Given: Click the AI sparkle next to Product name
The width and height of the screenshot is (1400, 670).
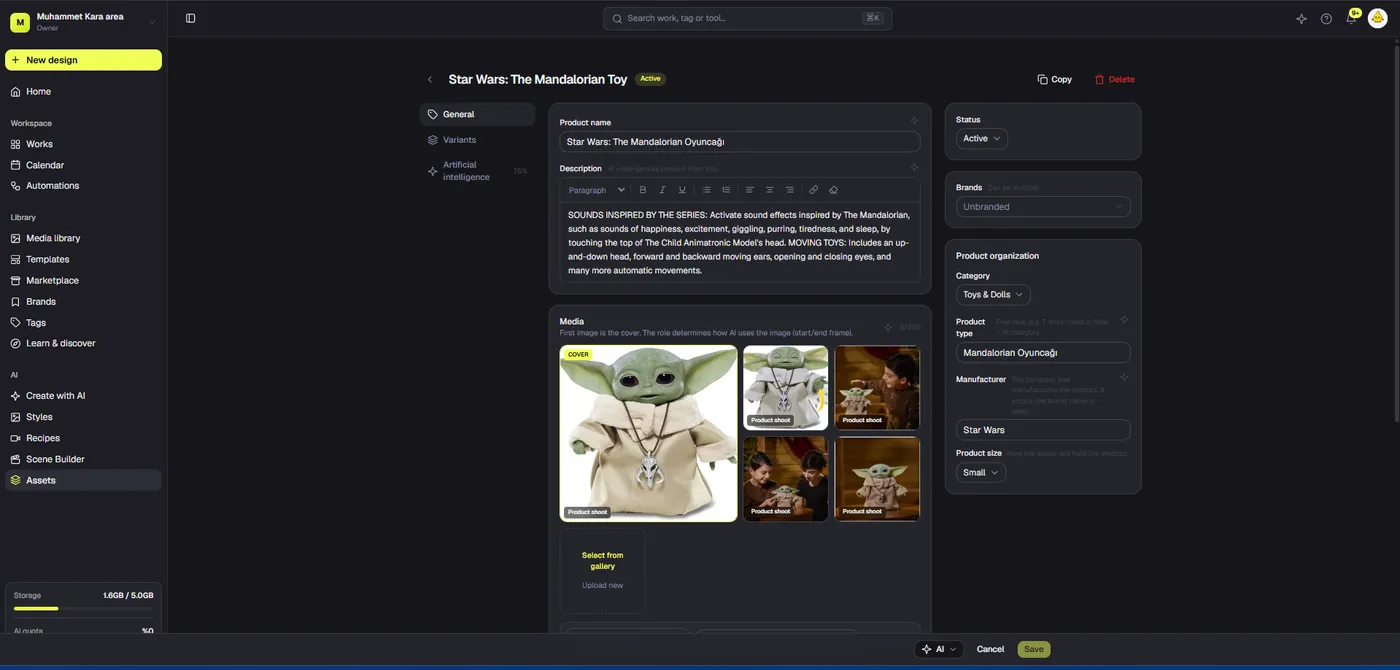Looking at the screenshot, I should pos(914,121).
